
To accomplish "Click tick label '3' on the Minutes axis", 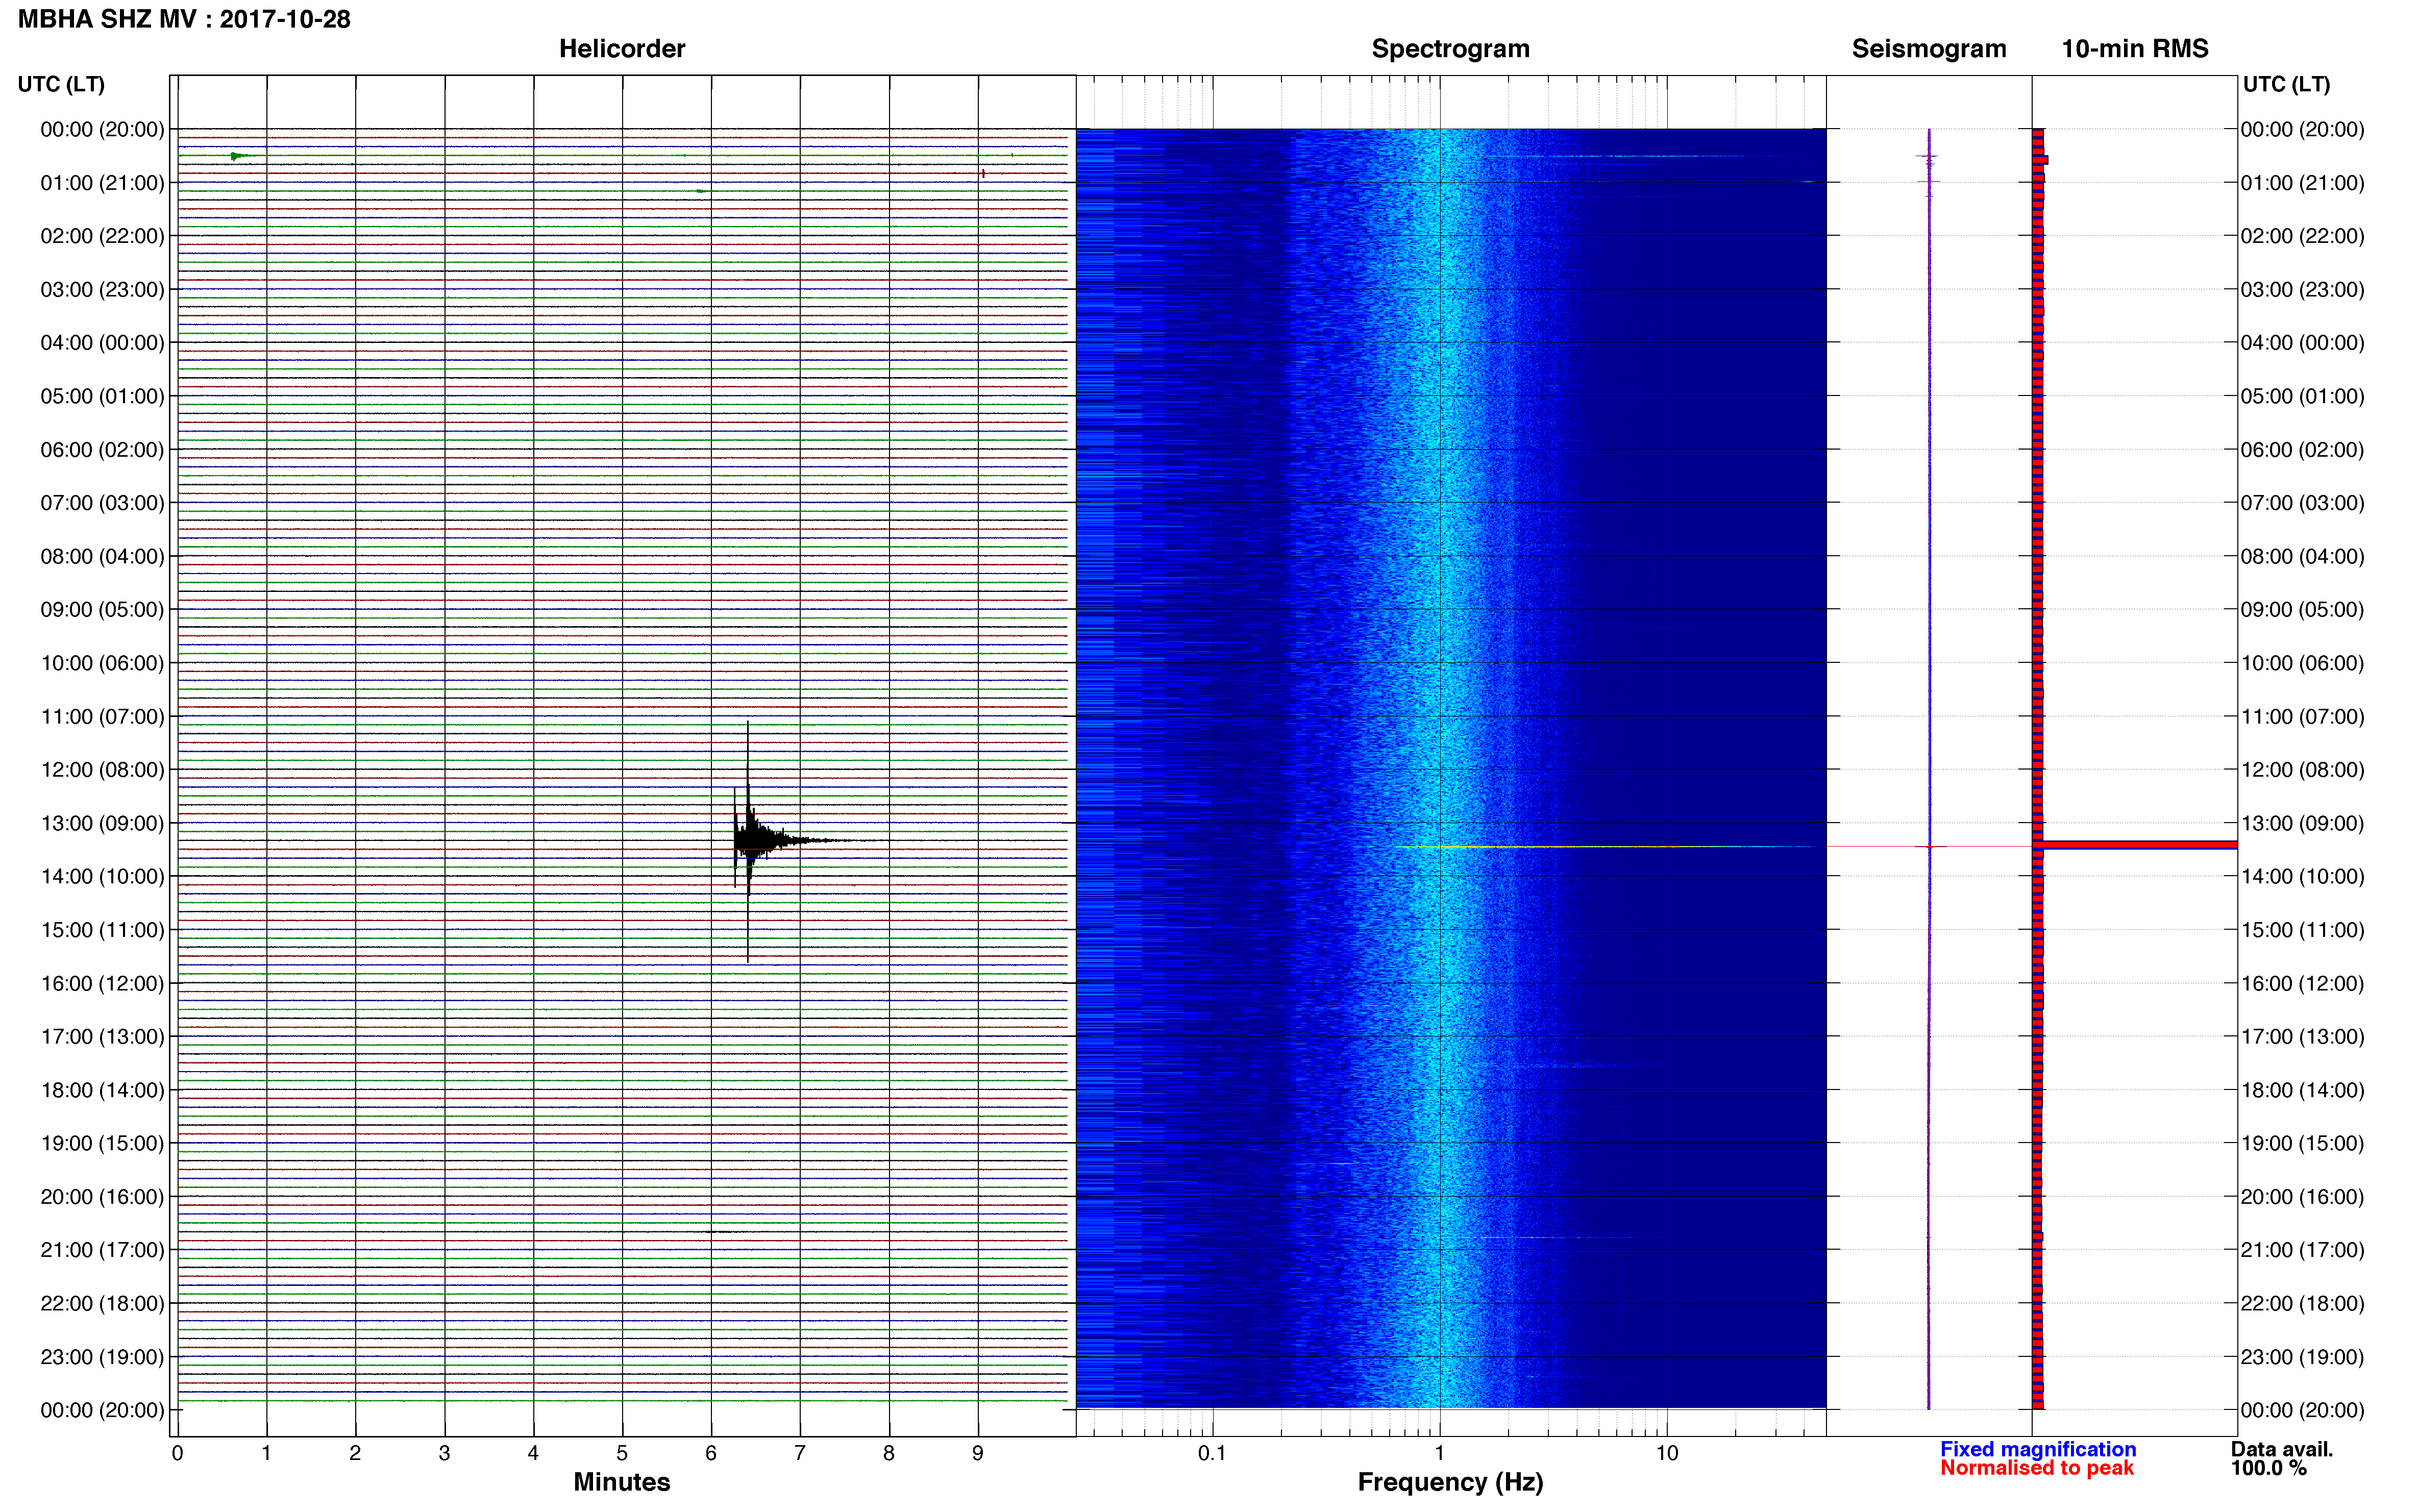I will point(444,1453).
